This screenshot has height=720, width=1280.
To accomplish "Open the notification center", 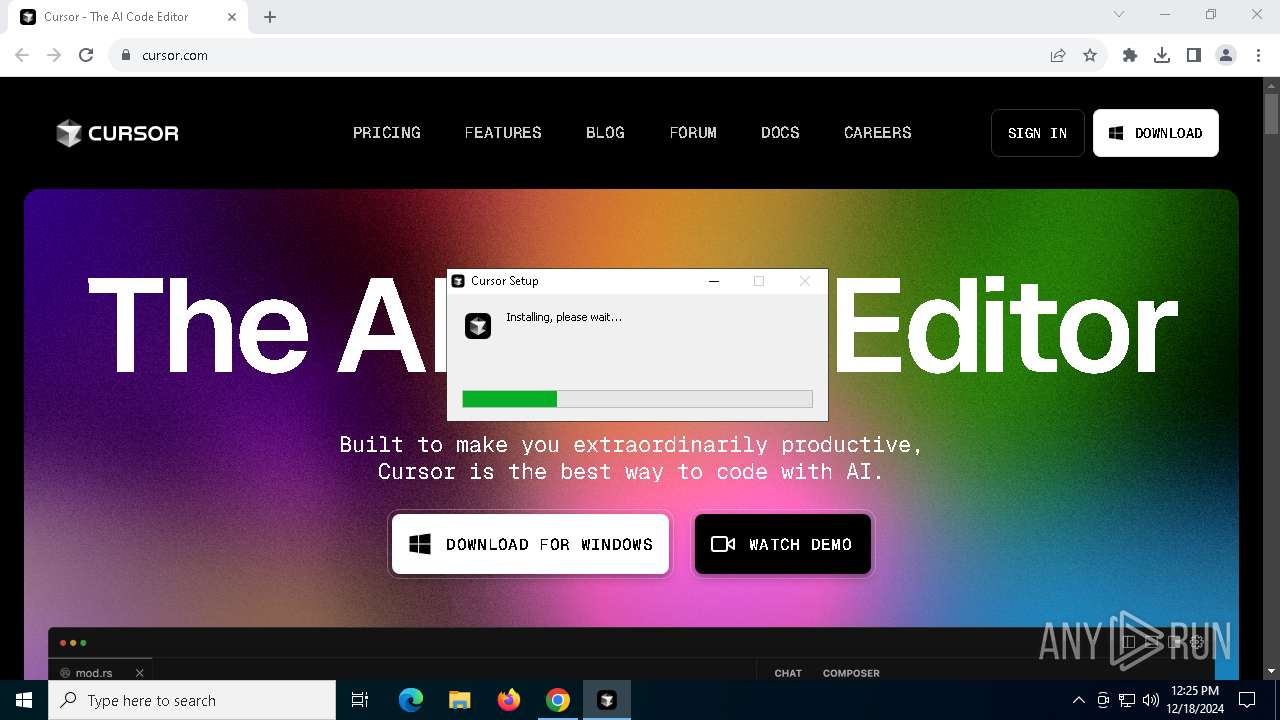I will (1247, 700).
